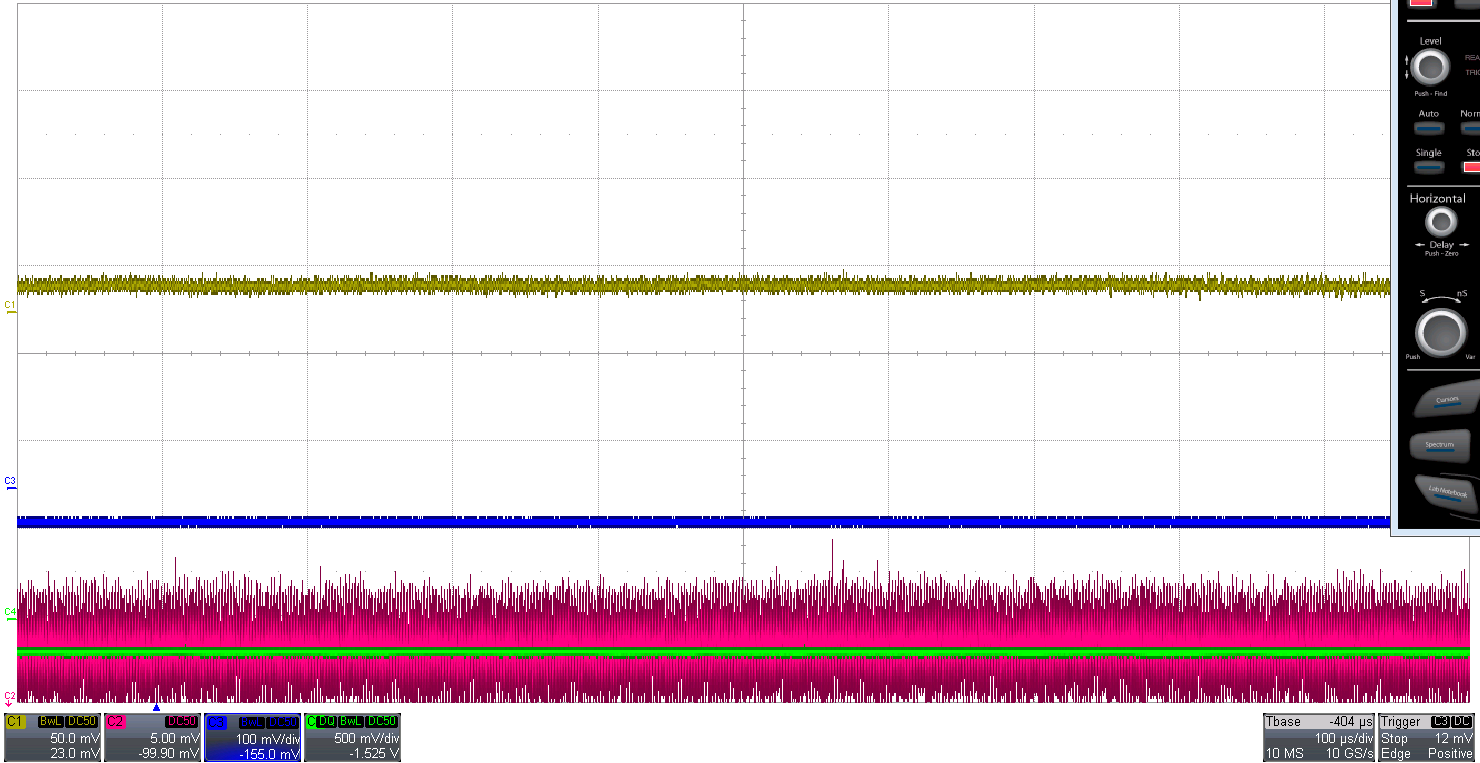1480x763 pixels.
Task: Click the -404 µs delay value
Action: coord(1351,722)
